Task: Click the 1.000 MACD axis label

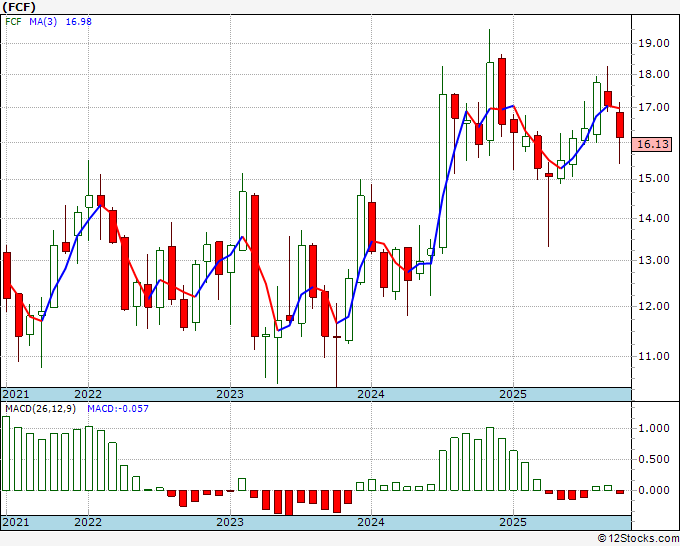Action: 654,428
